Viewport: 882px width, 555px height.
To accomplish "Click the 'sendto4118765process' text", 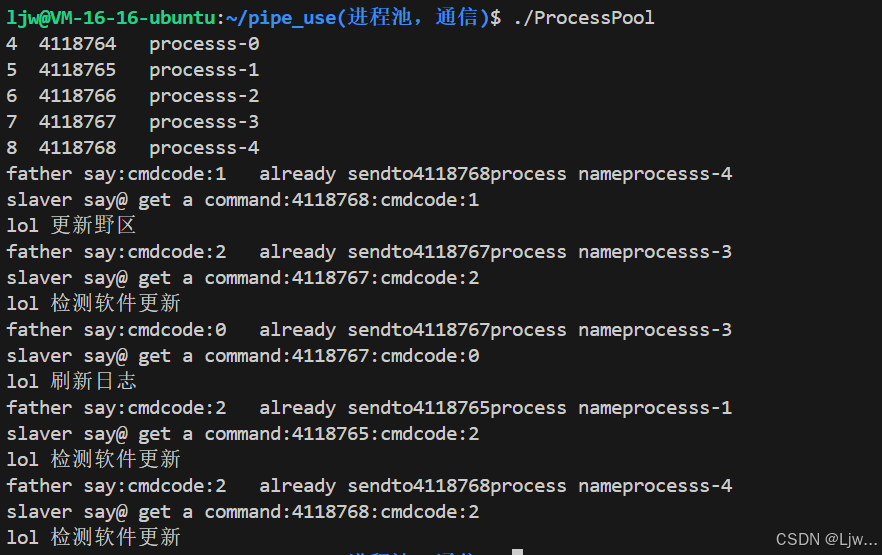I will tap(457, 408).
